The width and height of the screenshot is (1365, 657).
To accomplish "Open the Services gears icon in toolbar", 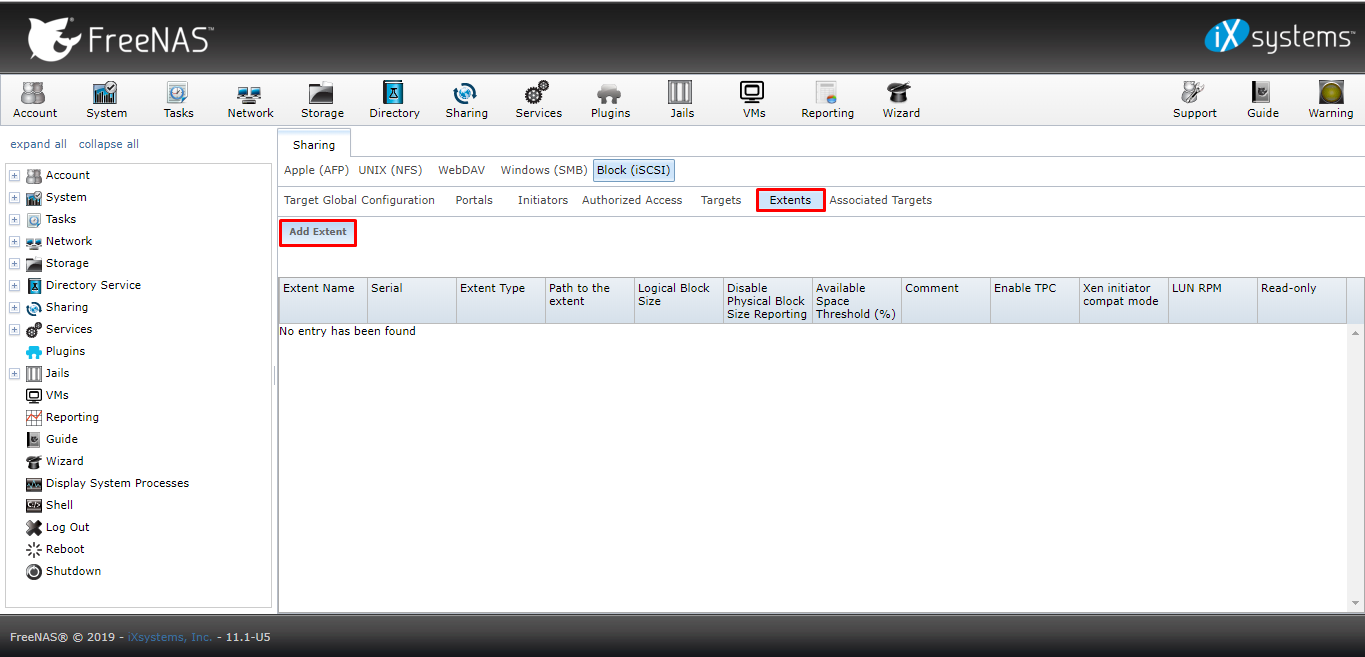I will [538, 100].
